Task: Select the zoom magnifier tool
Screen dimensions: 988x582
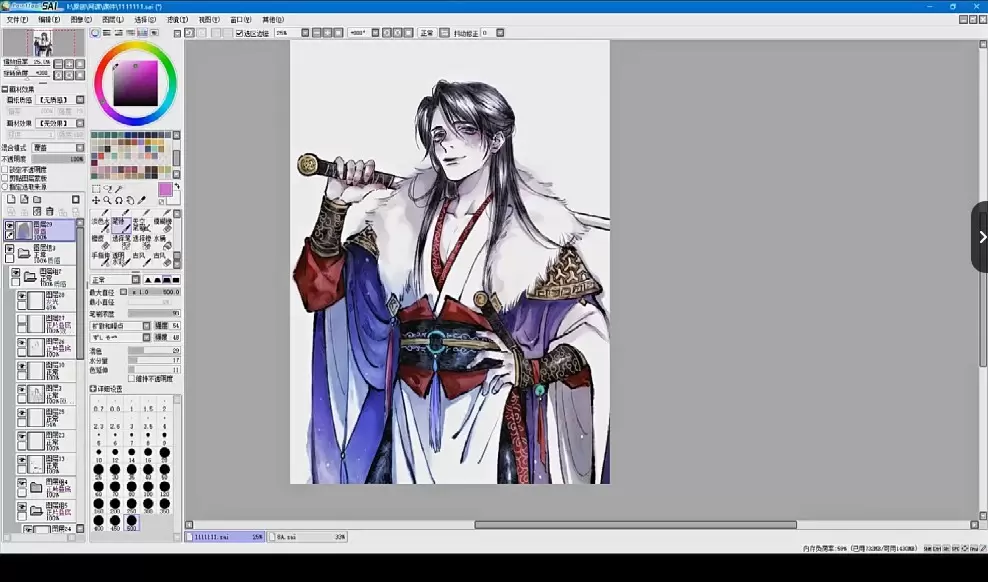Action: click(107, 201)
